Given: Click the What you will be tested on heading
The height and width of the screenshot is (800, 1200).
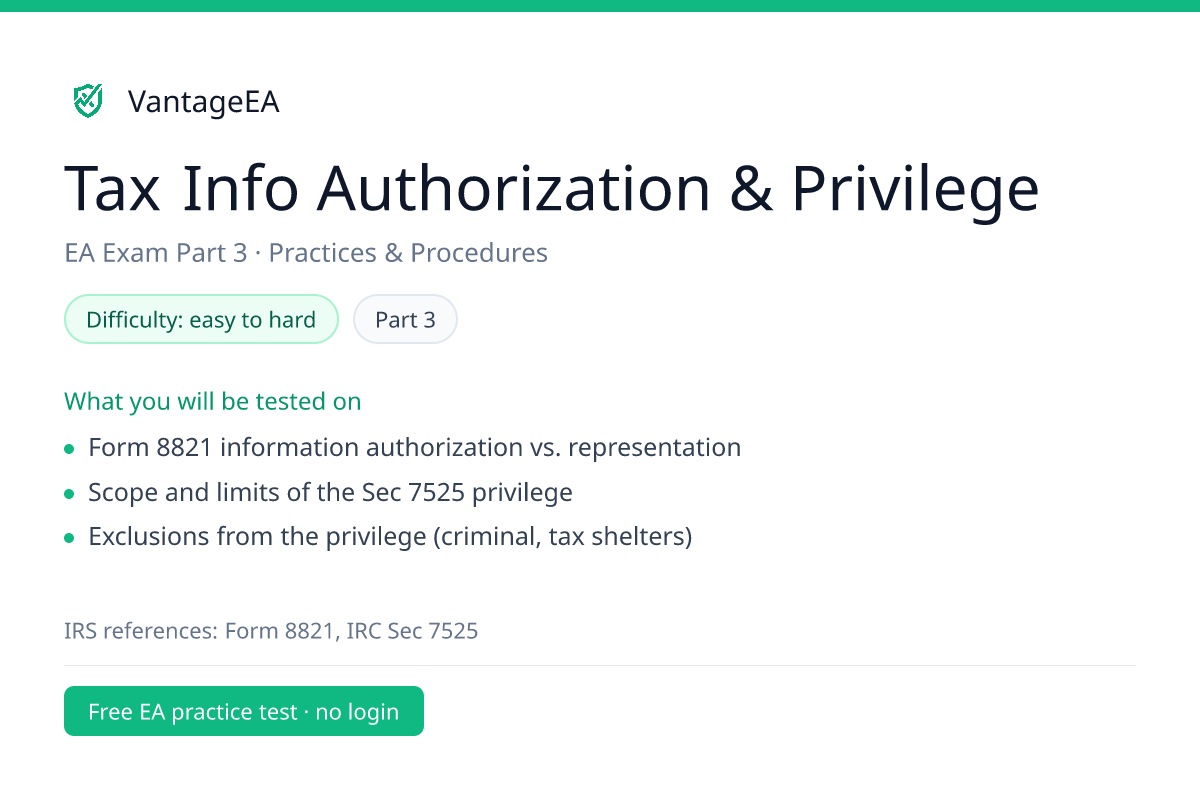Looking at the screenshot, I should 213,401.
